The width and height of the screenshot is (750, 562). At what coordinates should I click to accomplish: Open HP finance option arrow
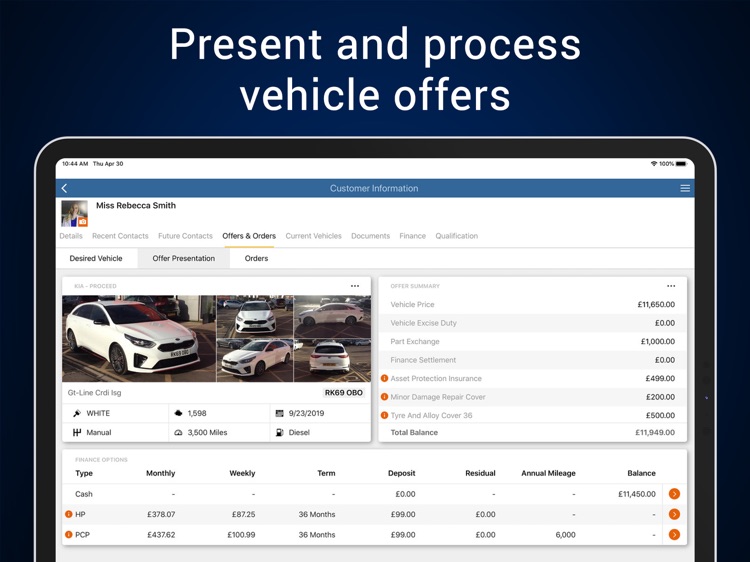point(674,514)
